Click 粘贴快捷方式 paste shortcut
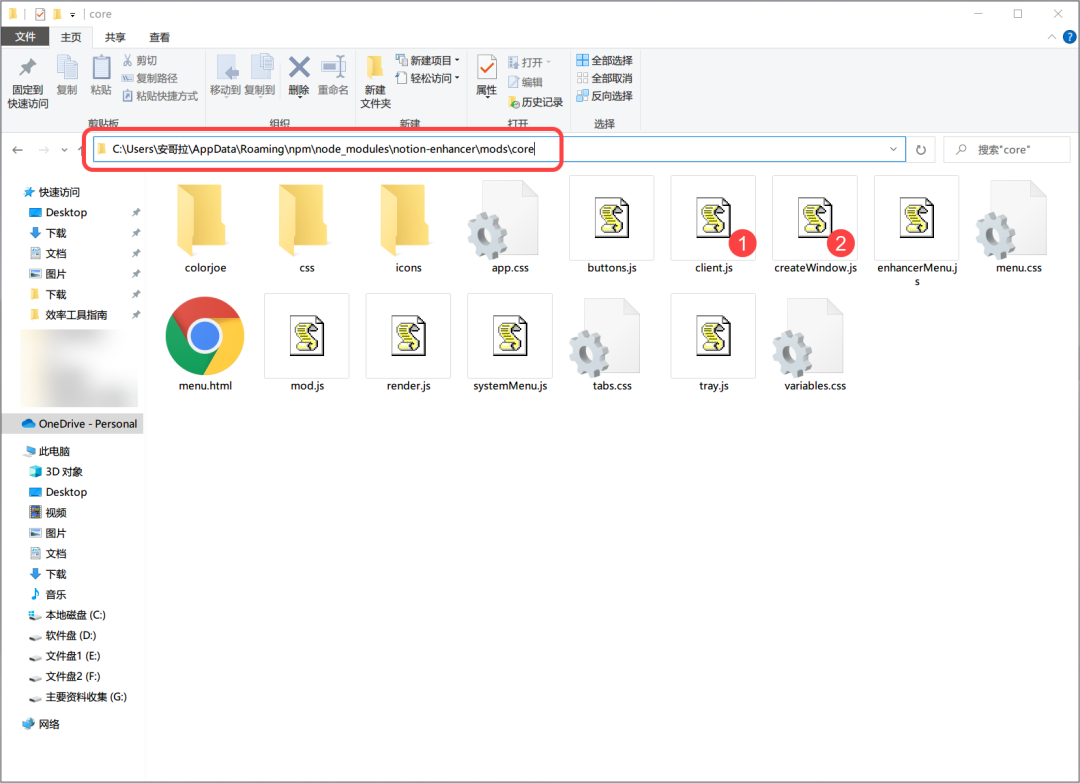The width and height of the screenshot is (1080, 783). pos(160,96)
